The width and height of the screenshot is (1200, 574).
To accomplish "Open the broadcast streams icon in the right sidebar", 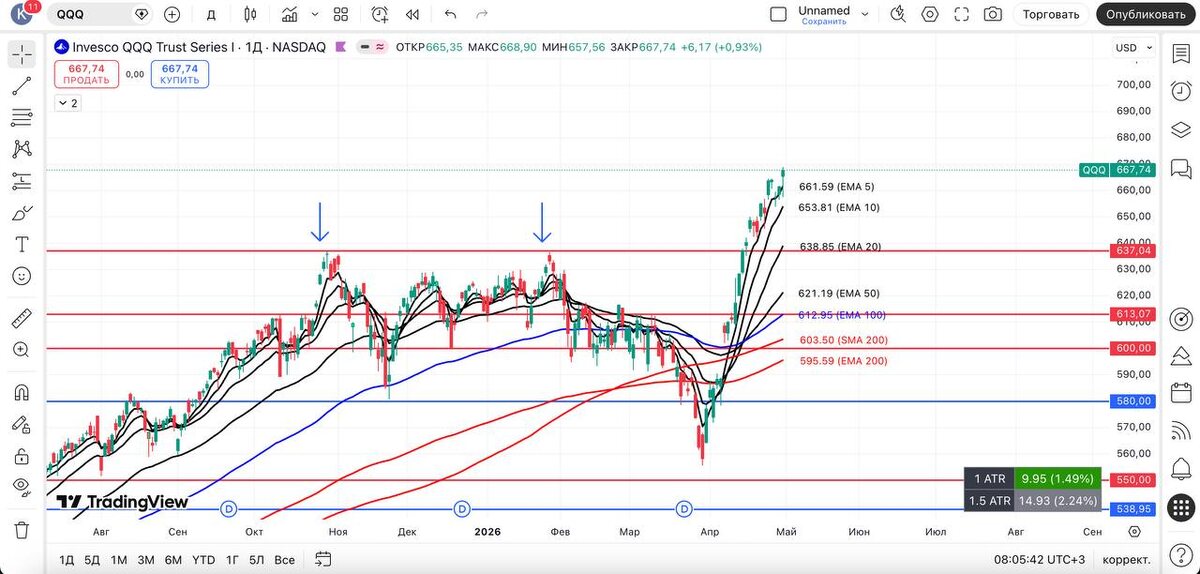I will 1181,432.
